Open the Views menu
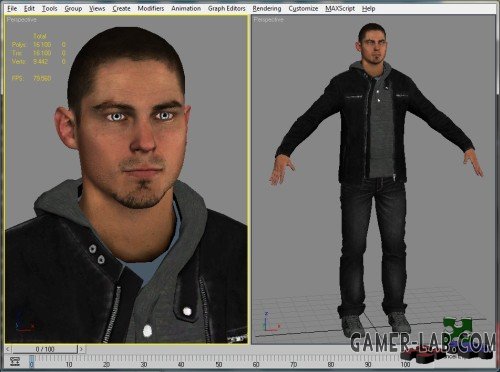Viewport: 500px width, 372px height. (97, 8)
